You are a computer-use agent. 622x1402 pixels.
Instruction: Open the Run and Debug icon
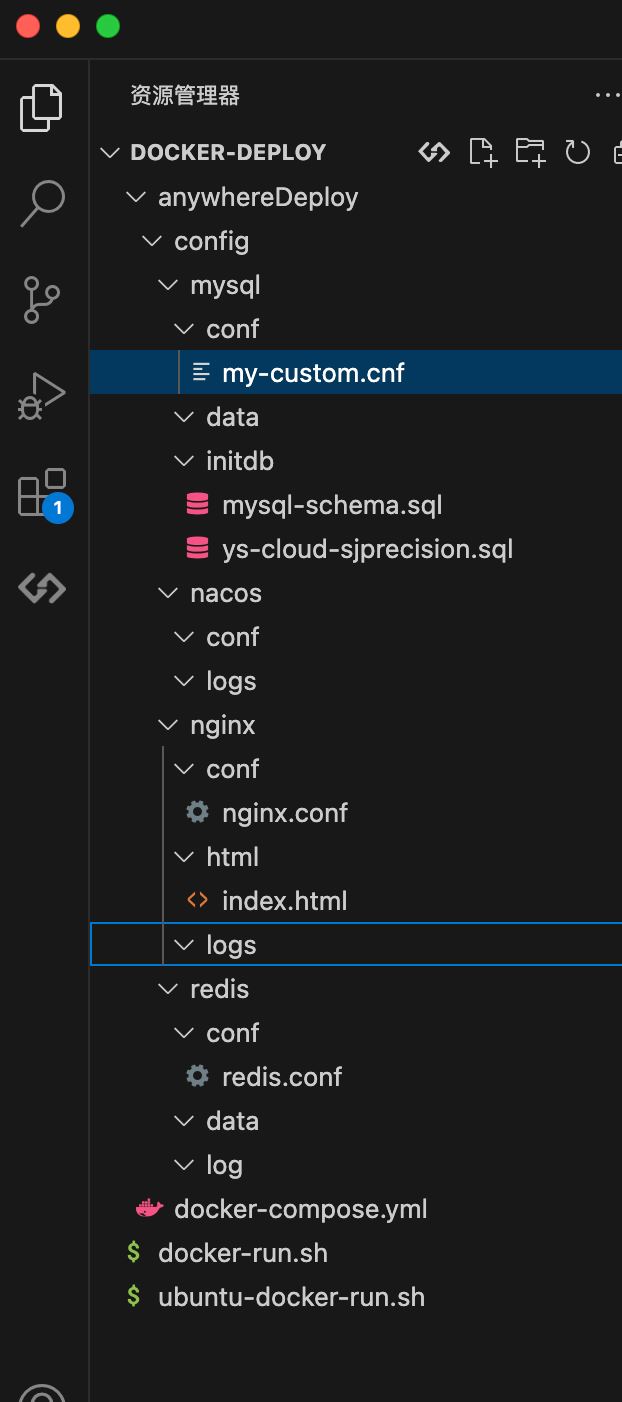click(x=43, y=396)
